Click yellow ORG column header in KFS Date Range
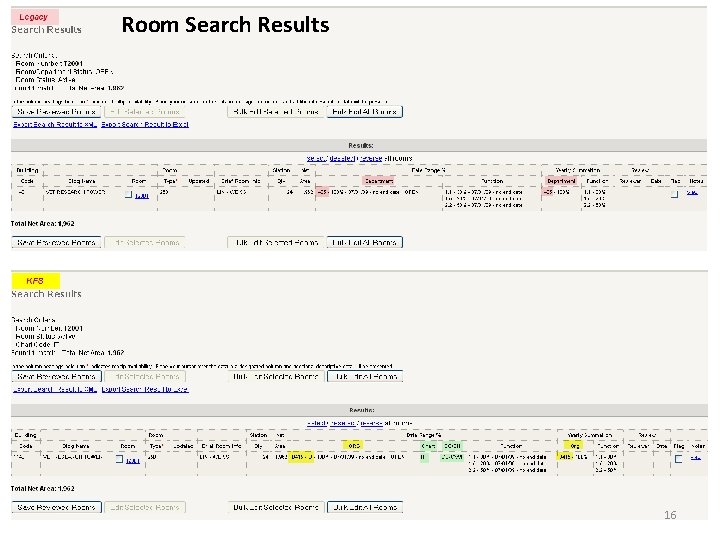The height and width of the screenshot is (540, 720). [x=353, y=445]
